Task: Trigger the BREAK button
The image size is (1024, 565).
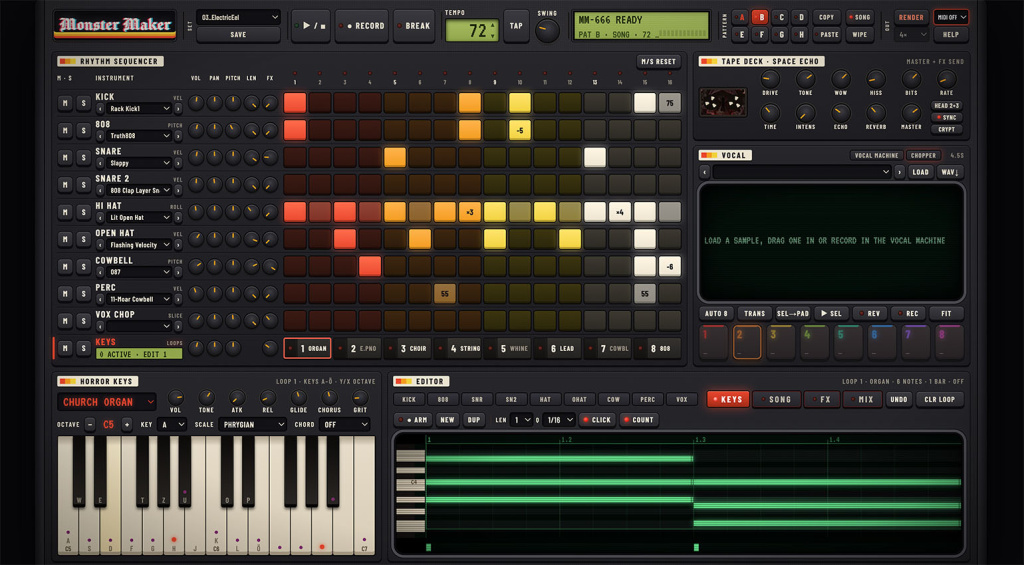Action: click(414, 26)
